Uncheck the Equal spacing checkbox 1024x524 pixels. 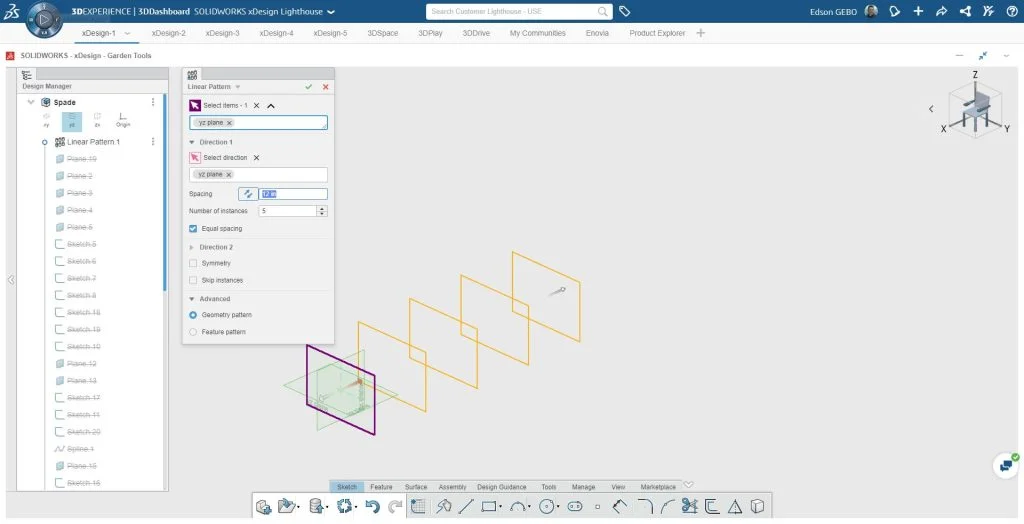pos(194,229)
